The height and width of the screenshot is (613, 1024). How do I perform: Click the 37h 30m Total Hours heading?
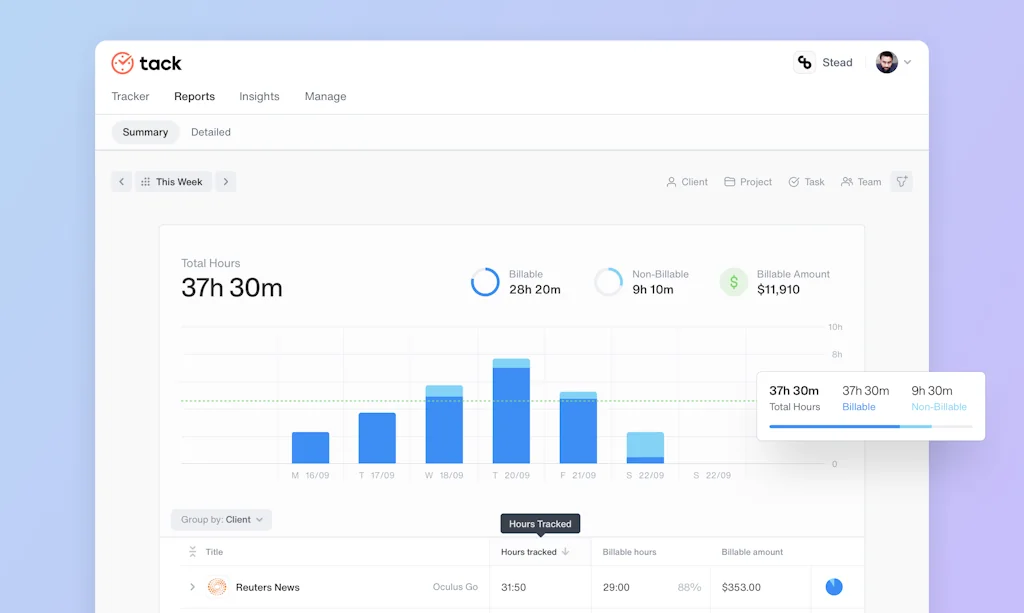[x=232, y=288]
